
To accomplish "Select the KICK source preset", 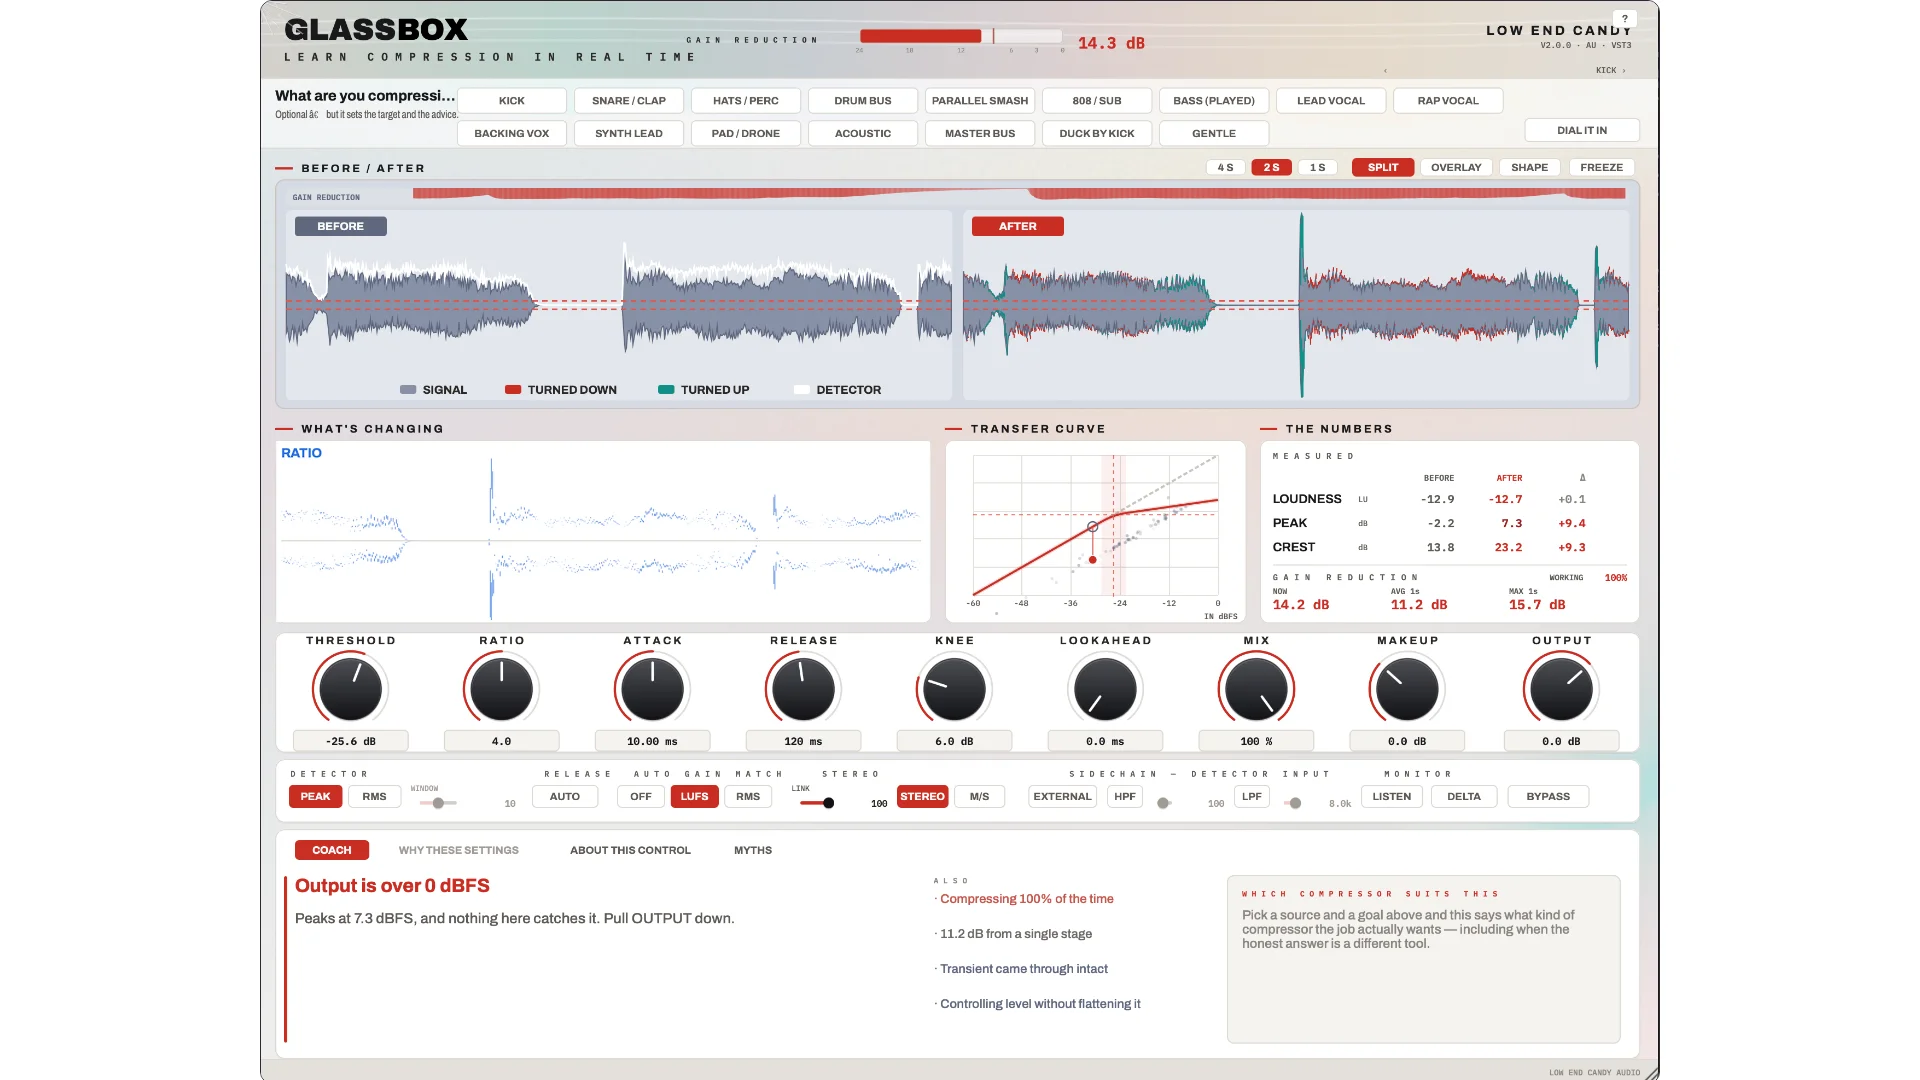I will click(512, 101).
